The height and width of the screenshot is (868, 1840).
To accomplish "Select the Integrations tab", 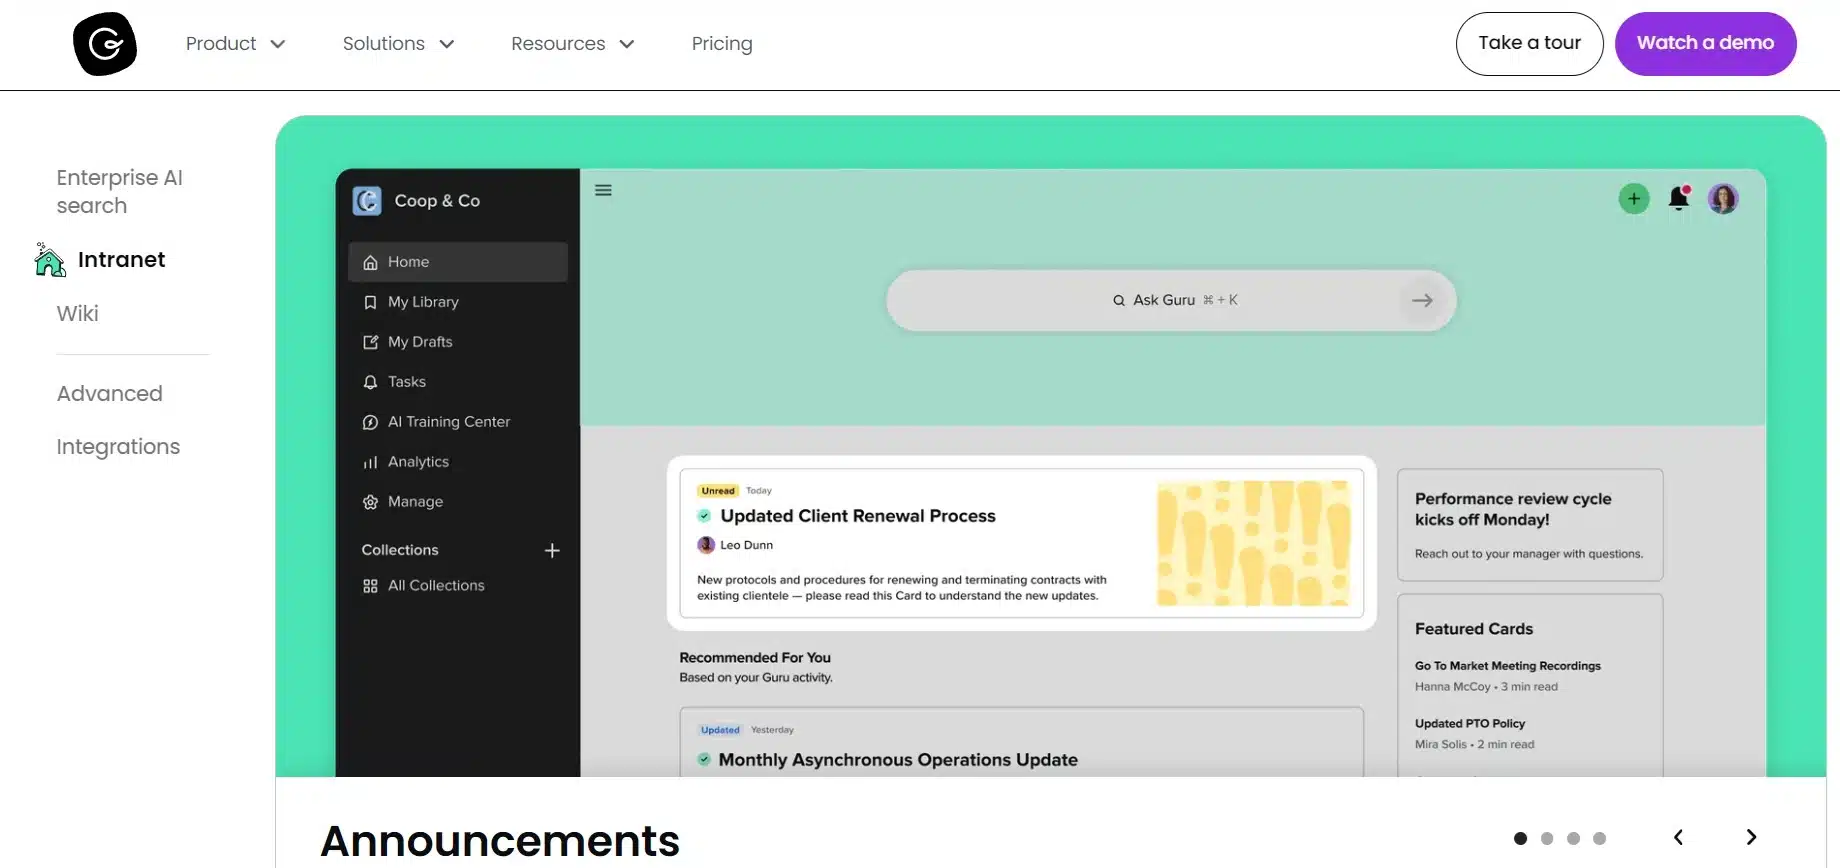I will coord(118,447).
